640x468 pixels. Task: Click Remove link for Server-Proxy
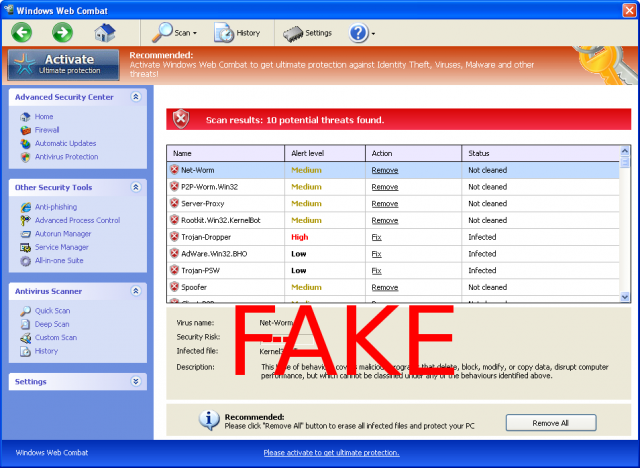[384, 204]
